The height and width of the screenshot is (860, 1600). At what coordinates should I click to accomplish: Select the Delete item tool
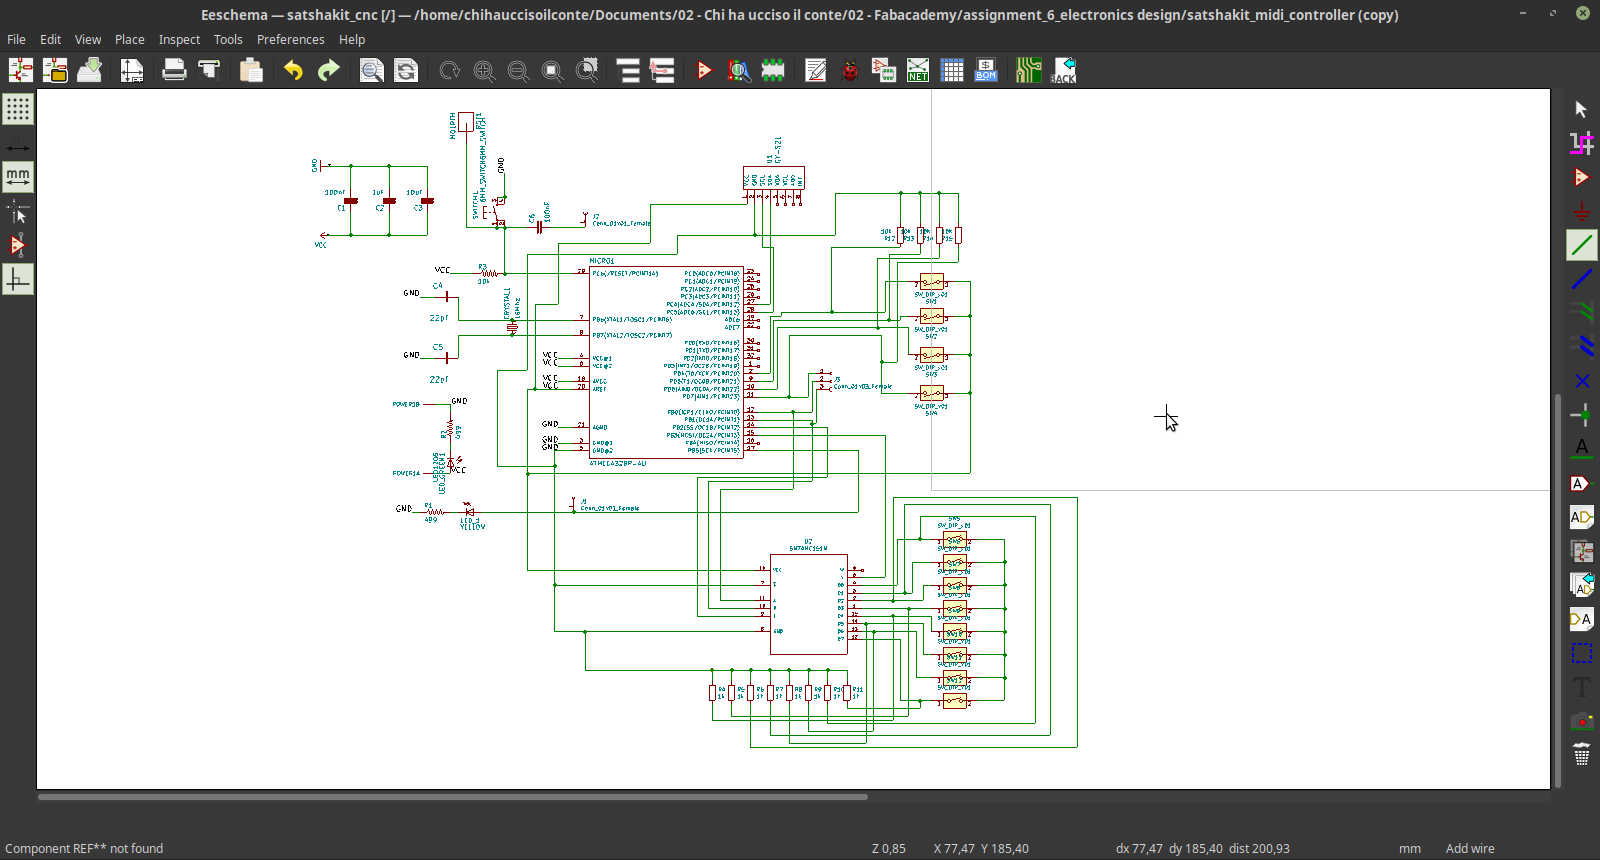point(1581,755)
